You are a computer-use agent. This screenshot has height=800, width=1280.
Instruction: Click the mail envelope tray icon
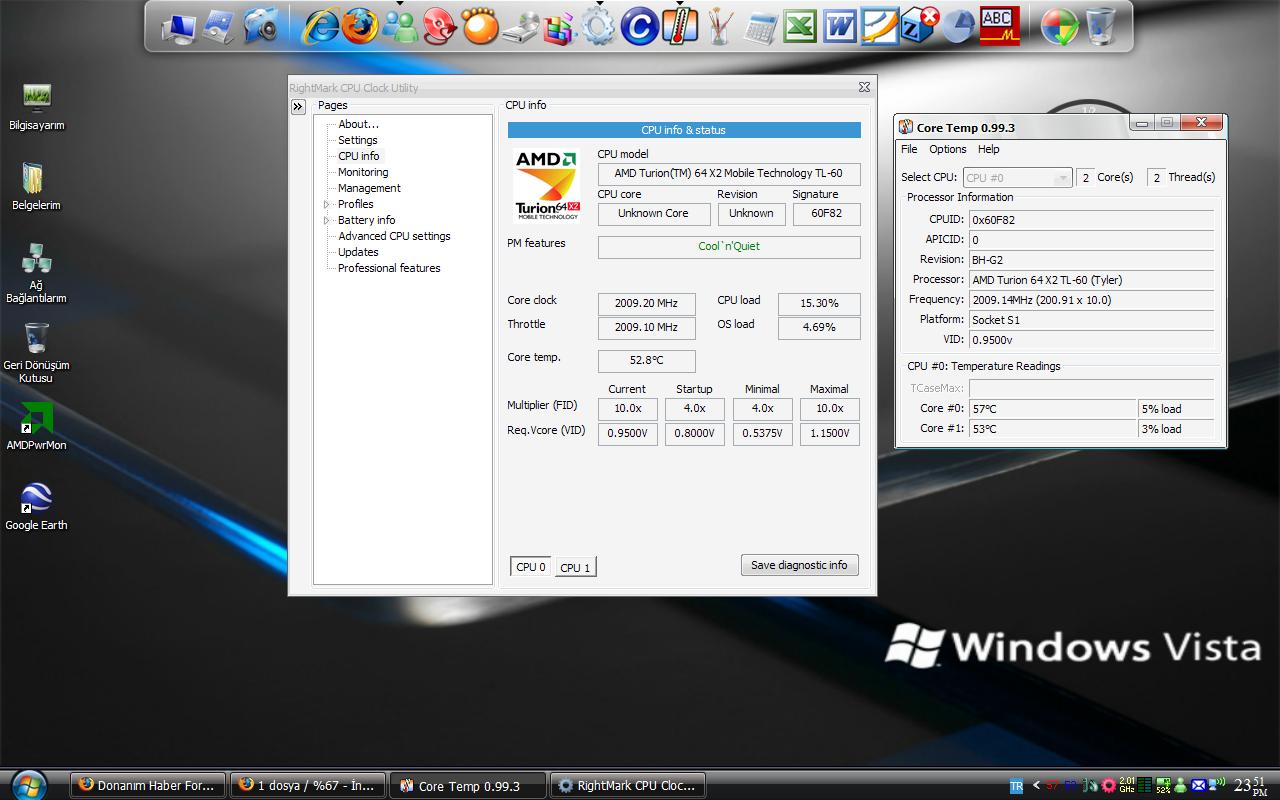click(x=1199, y=786)
